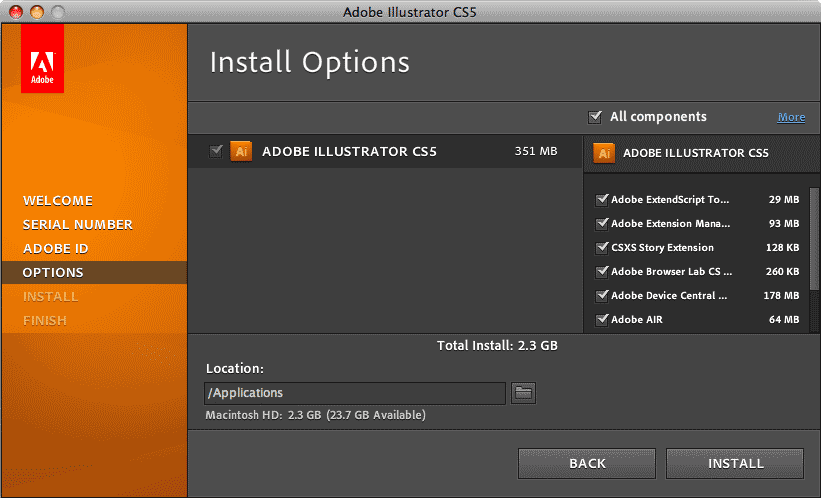The height and width of the screenshot is (498, 821).
Task: Click the components list scrollbar
Action: tap(814, 238)
